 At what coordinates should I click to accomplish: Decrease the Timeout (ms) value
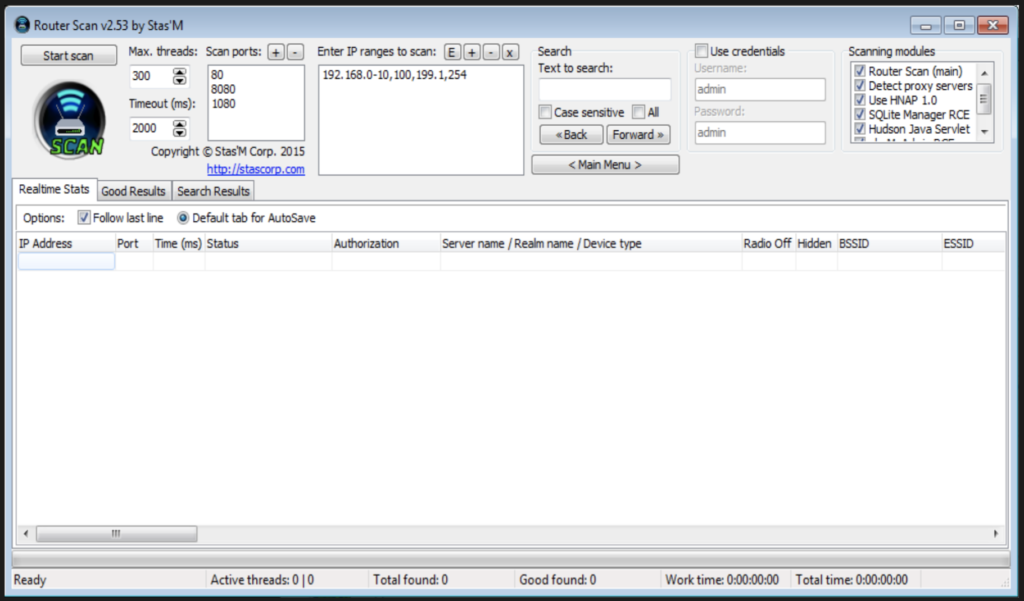pyautogui.click(x=180, y=133)
